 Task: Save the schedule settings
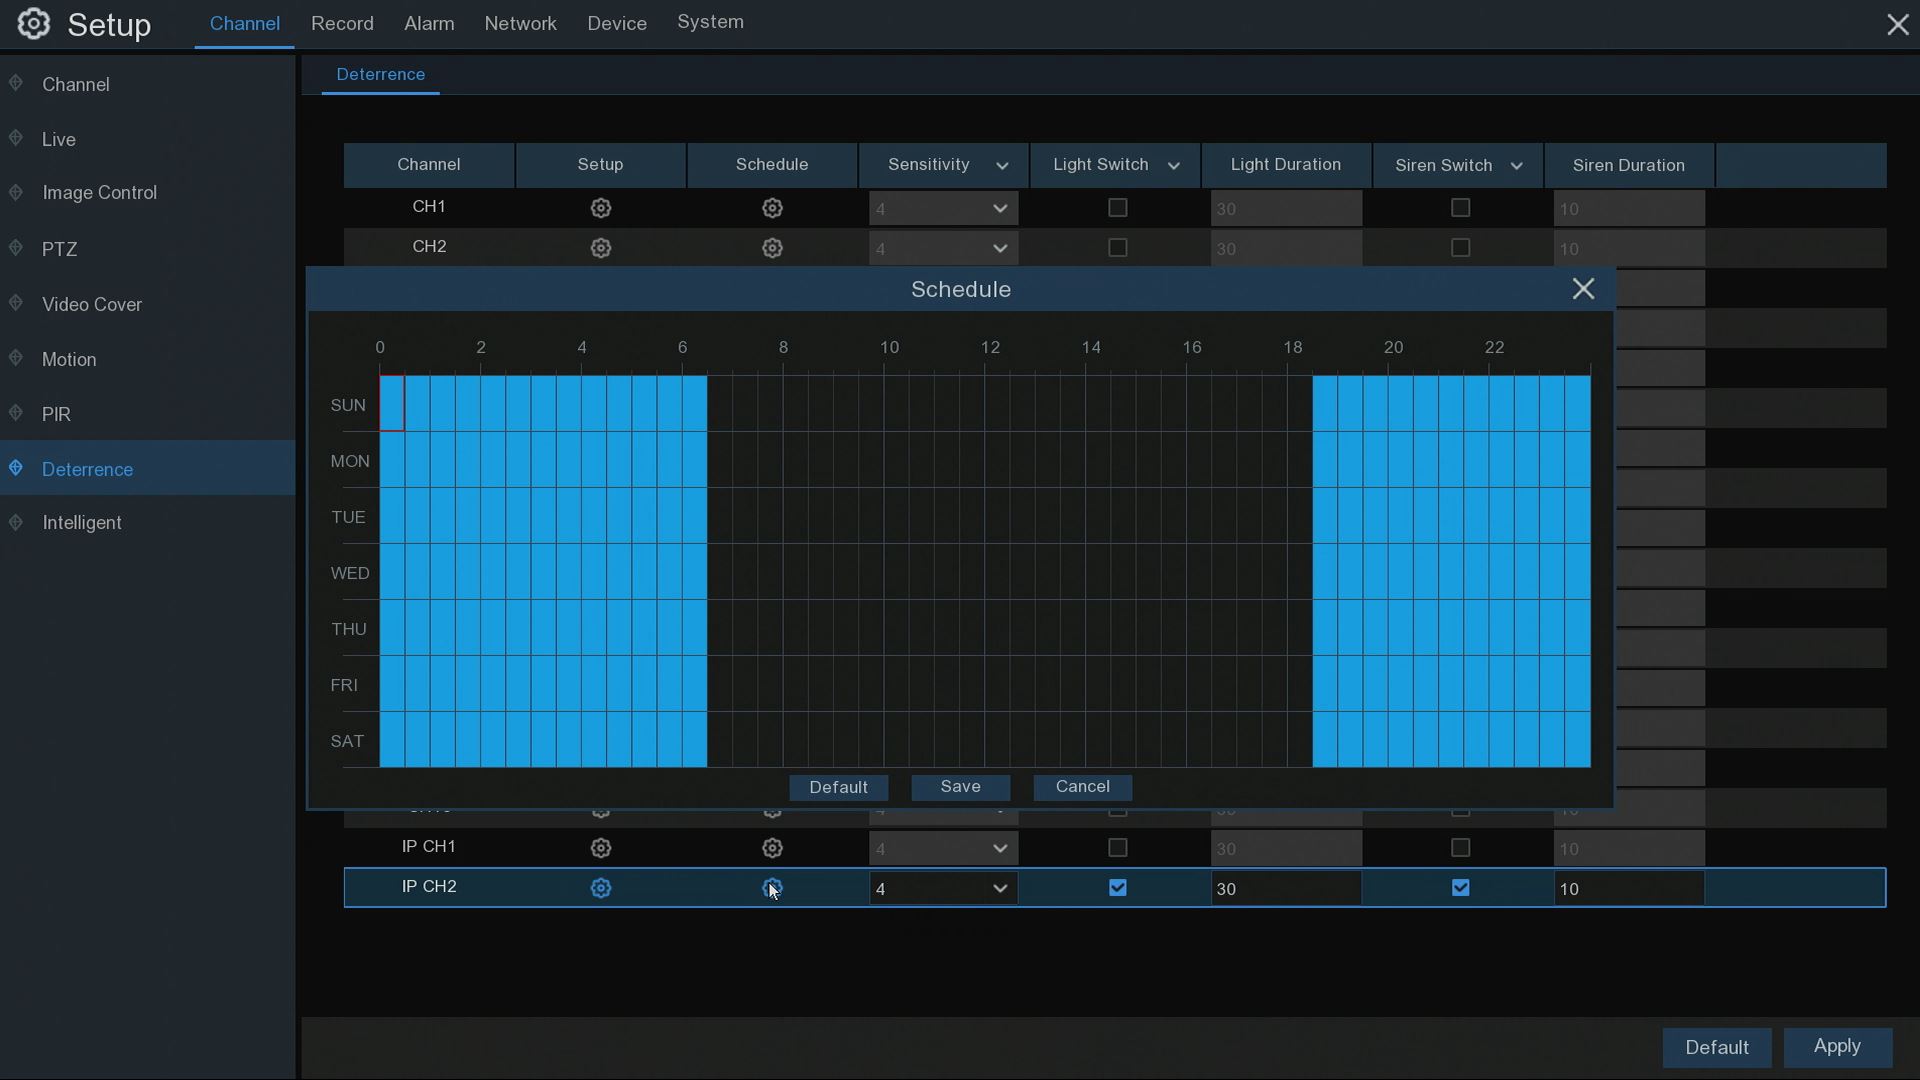(960, 787)
